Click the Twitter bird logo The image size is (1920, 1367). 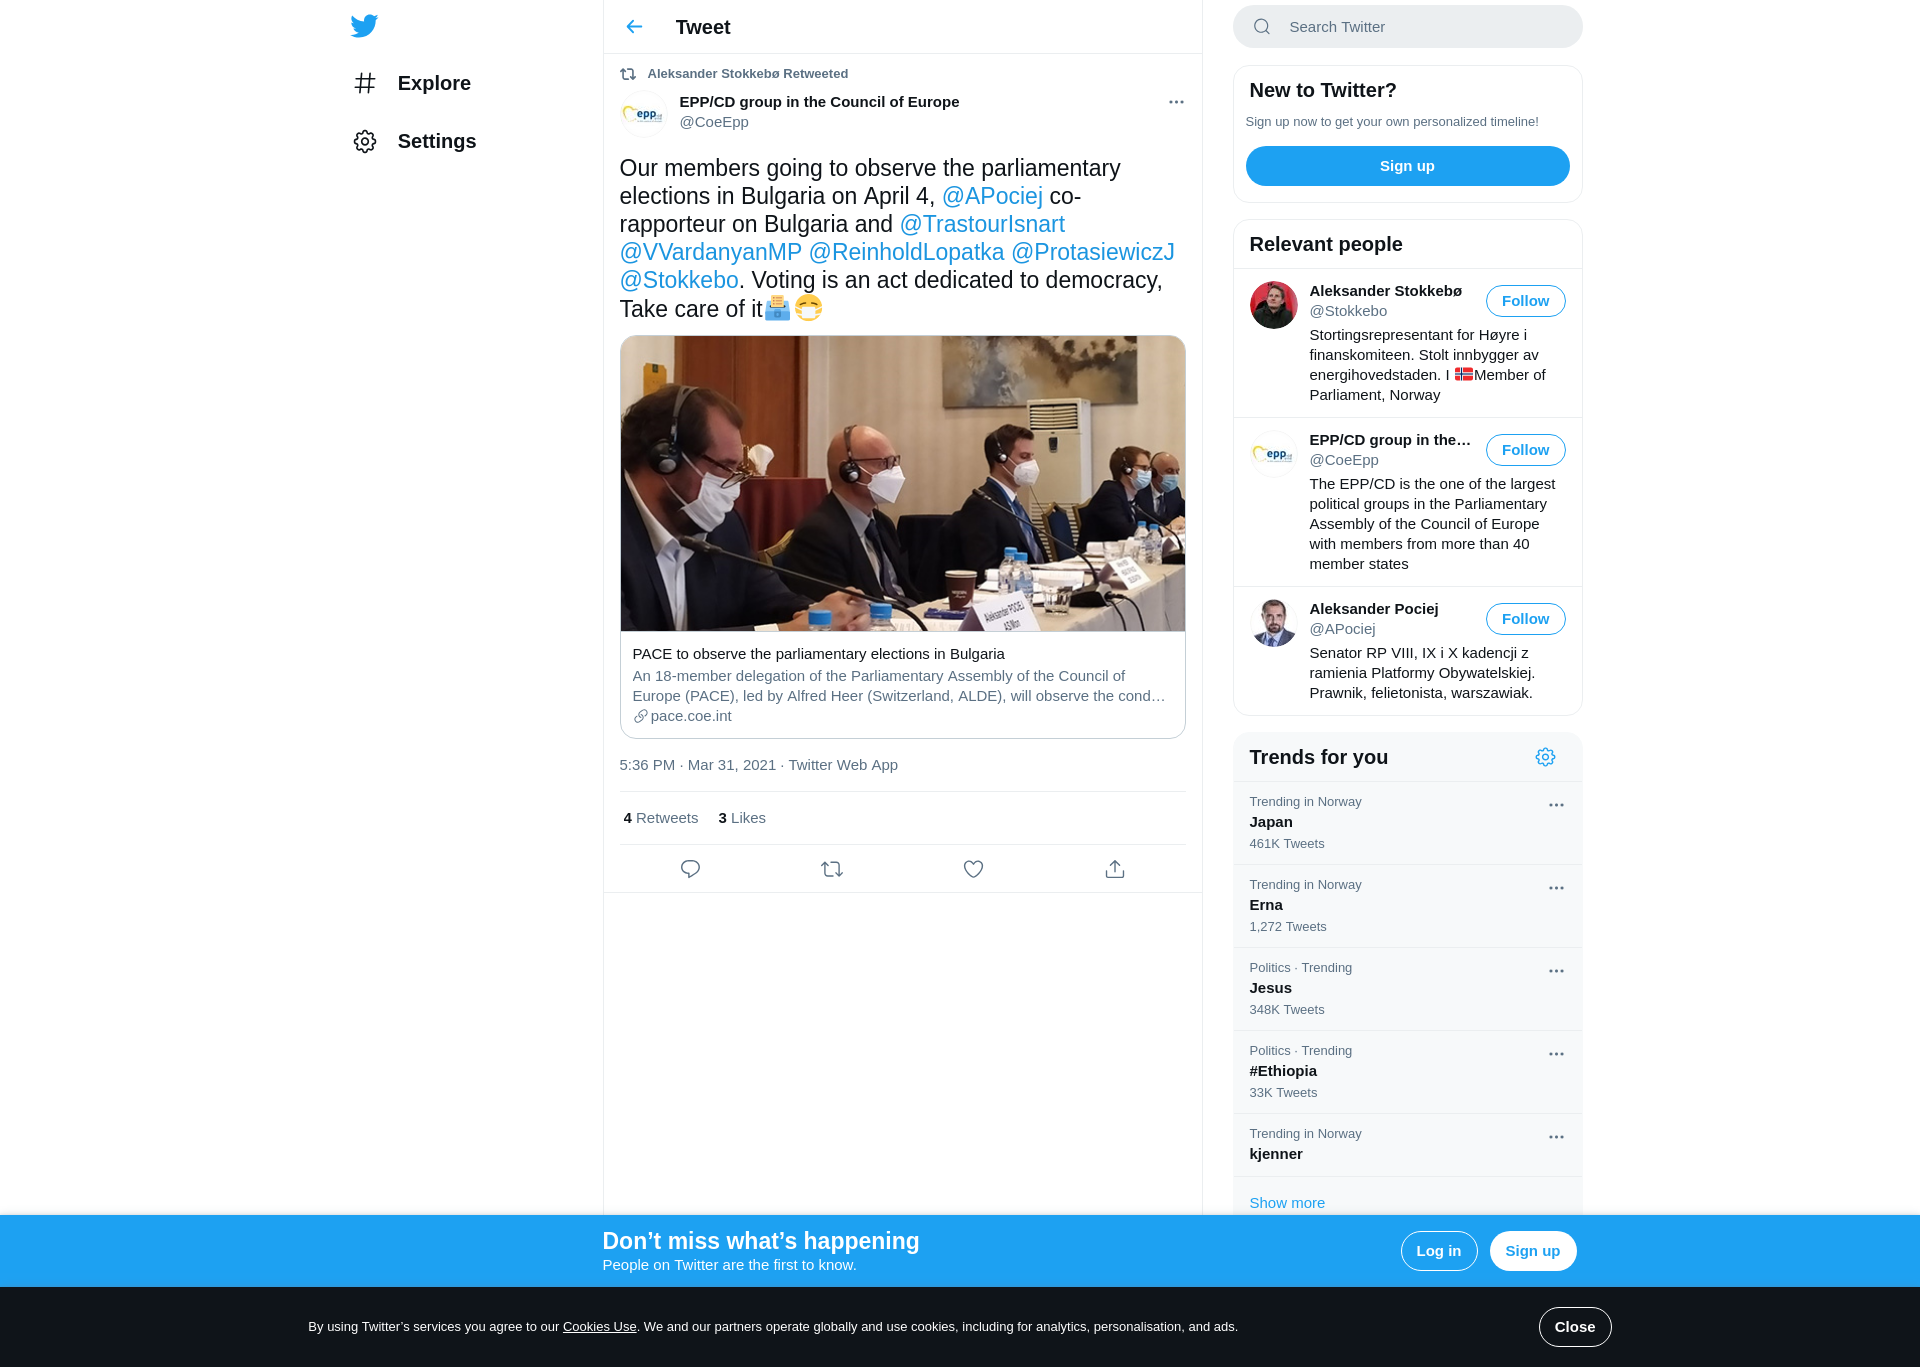point(364,26)
